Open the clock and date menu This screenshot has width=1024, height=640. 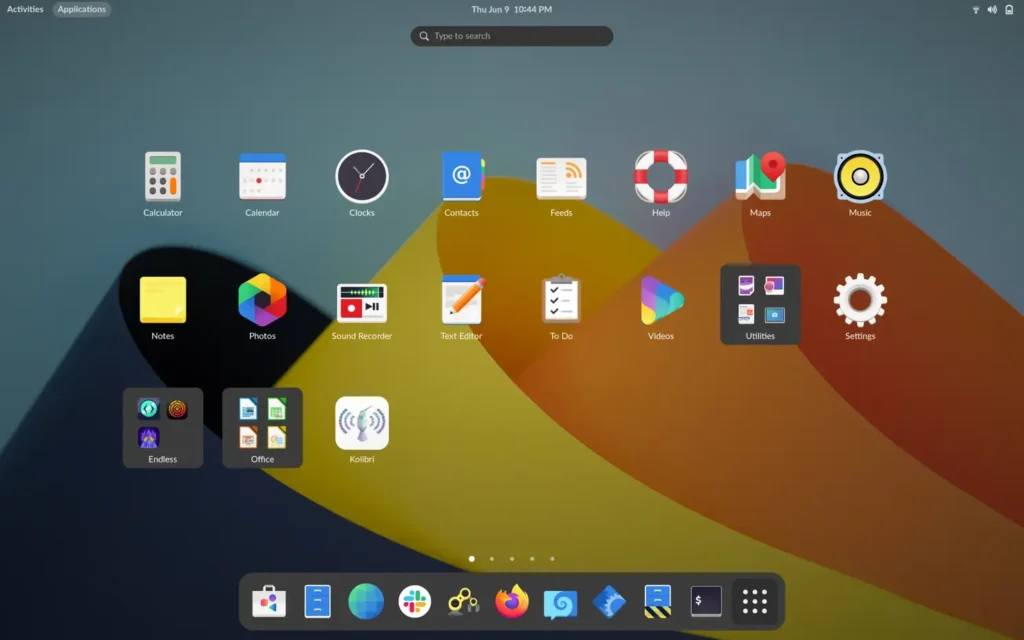pos(511,9)
